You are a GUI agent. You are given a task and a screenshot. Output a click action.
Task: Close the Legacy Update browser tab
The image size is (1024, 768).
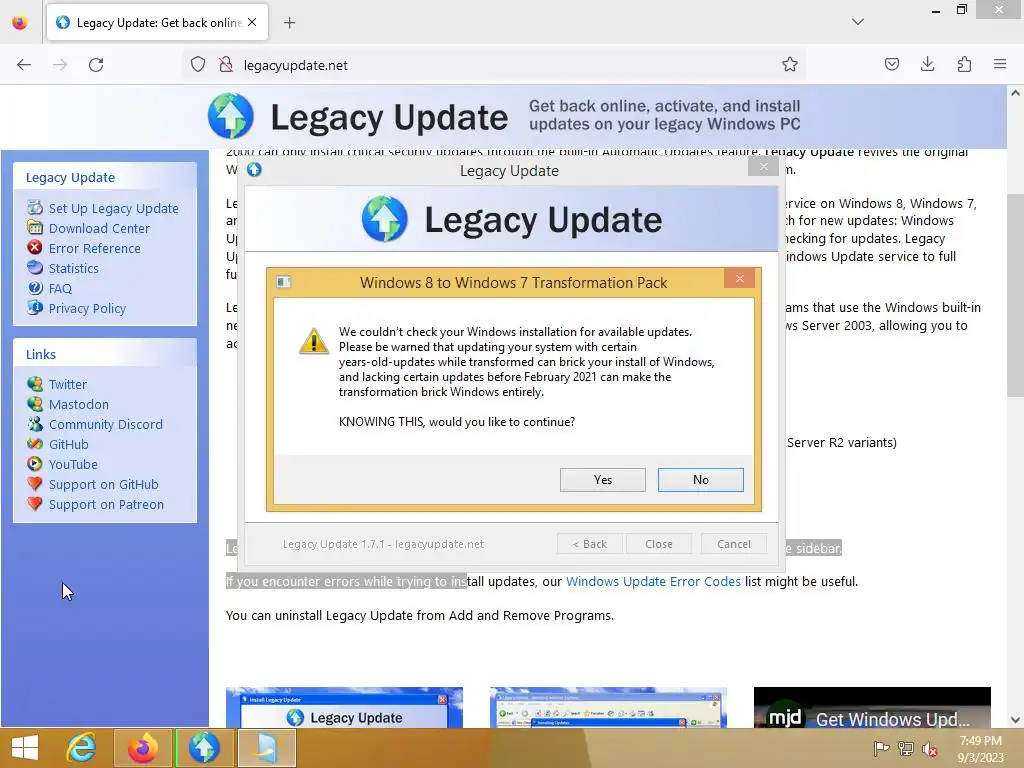coord(252,22)
